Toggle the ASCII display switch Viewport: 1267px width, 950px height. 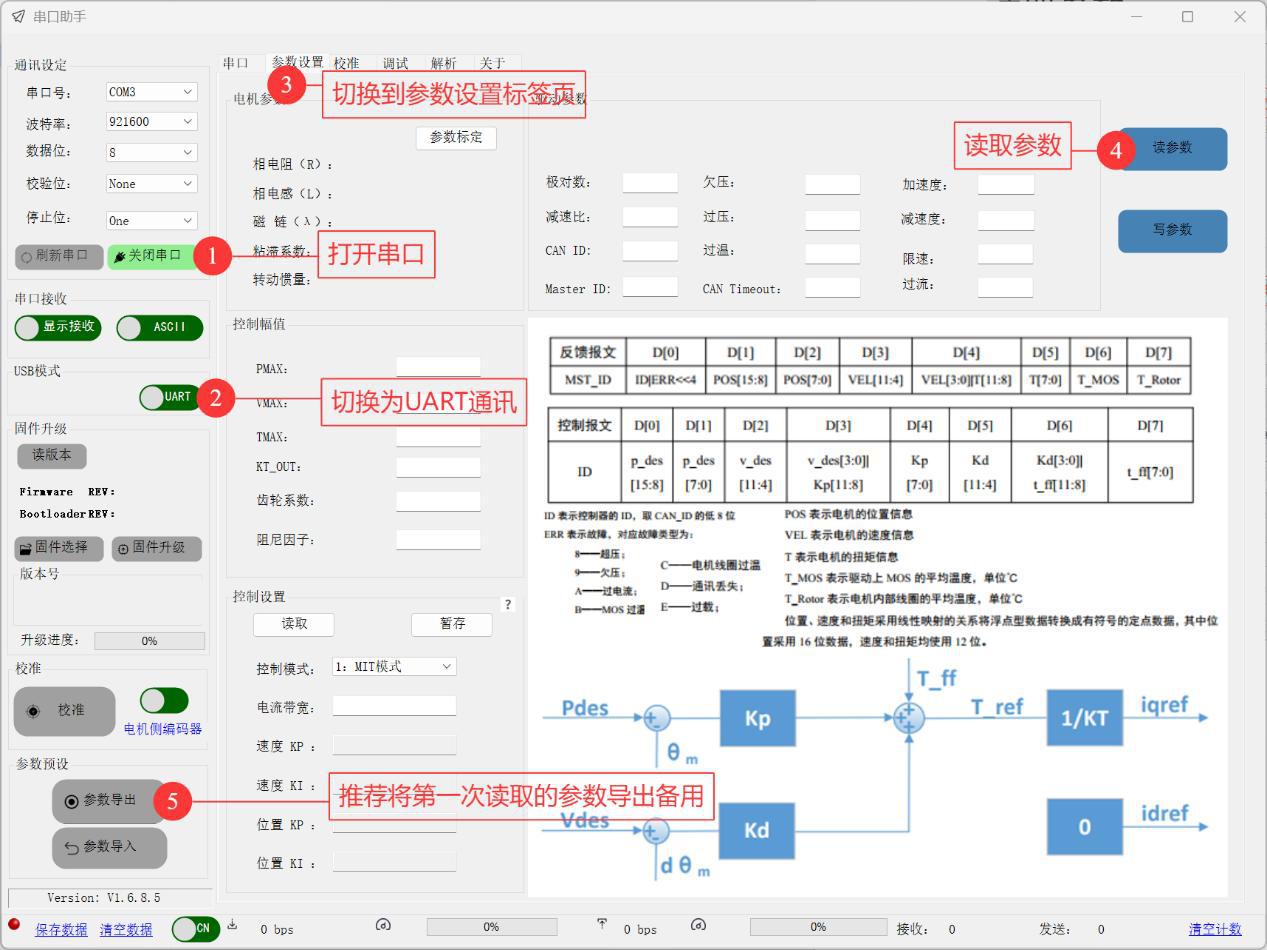pyautogui.click(x=159, y=327)
